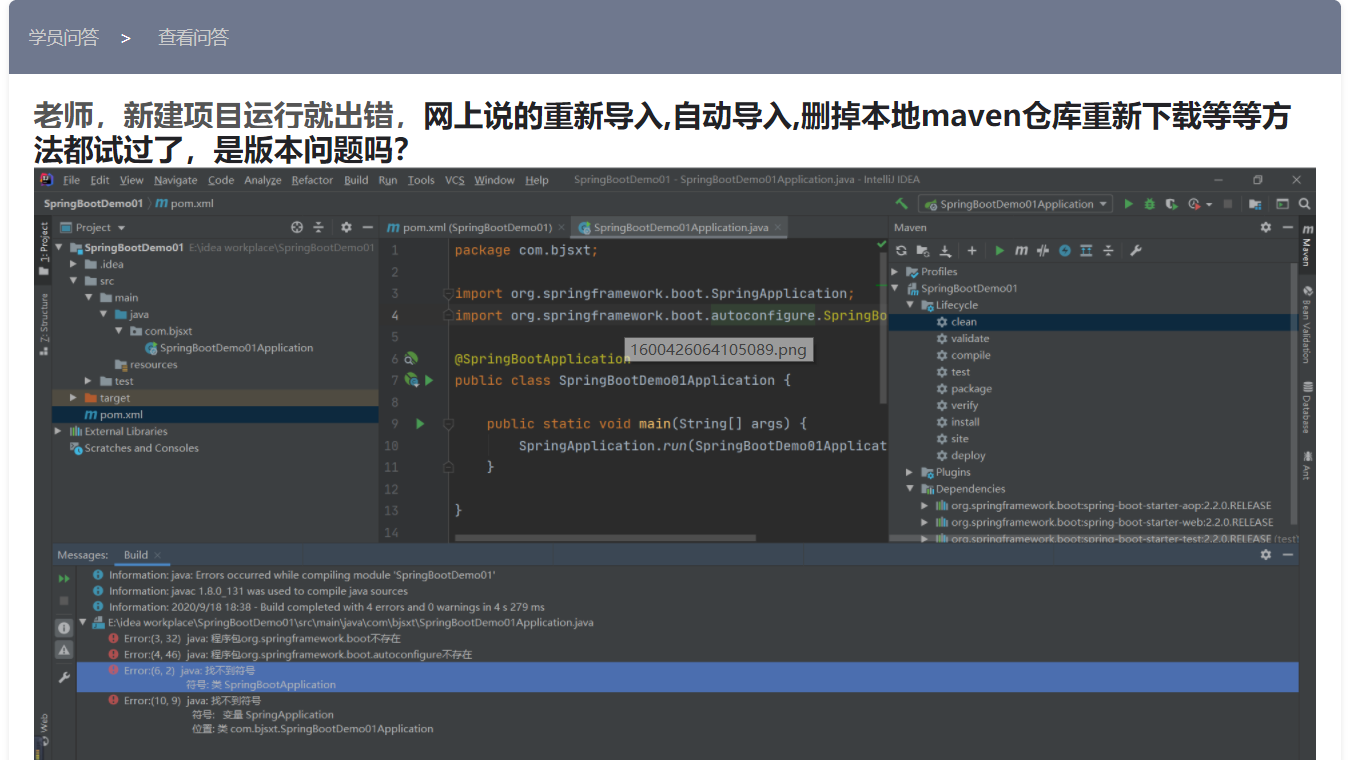This screenshot has width=1358, height=760.
Task: Toggle information messages filter 'i' button
Action: click(x=64, y=628)
